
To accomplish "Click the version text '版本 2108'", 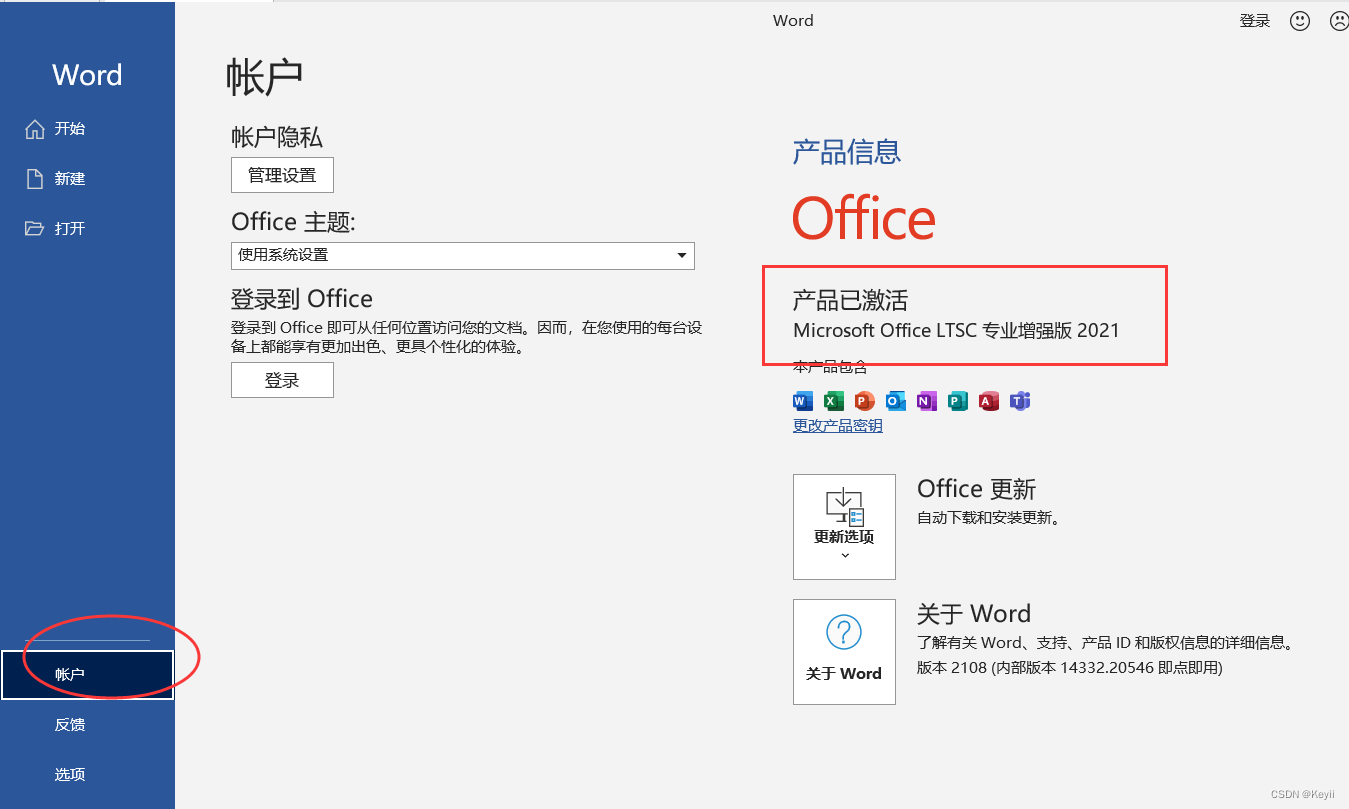I will [952, 667].
